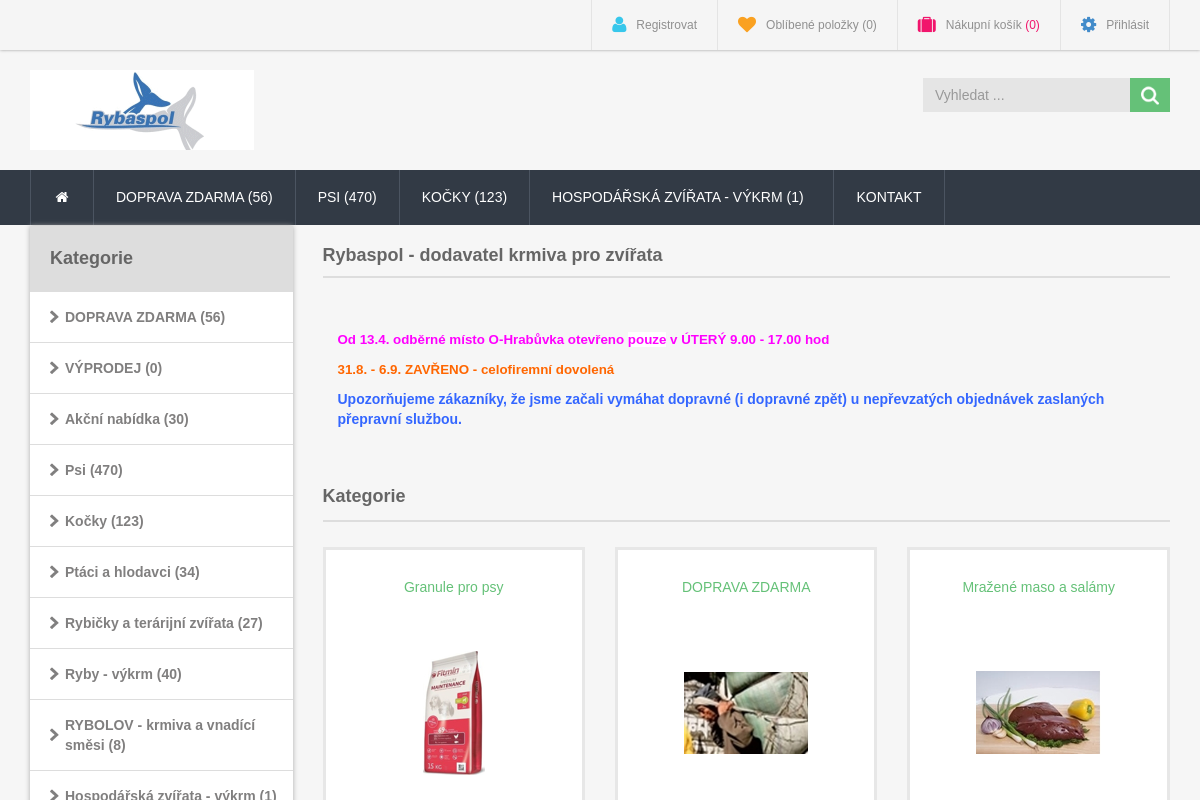Expand the Ryby - výkrm chevron
The image size is (1200, 800).
click(54, 674)
